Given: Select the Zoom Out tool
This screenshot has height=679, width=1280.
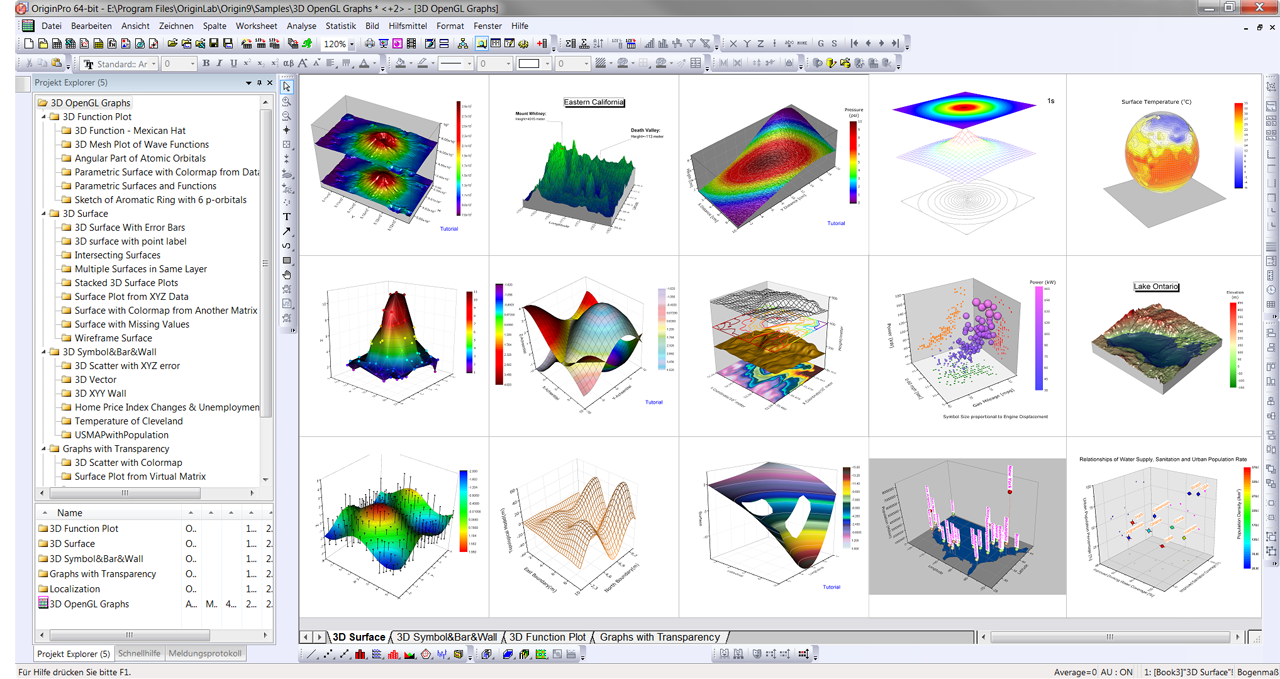Looking at the screenshot, I should click(287, 116).
